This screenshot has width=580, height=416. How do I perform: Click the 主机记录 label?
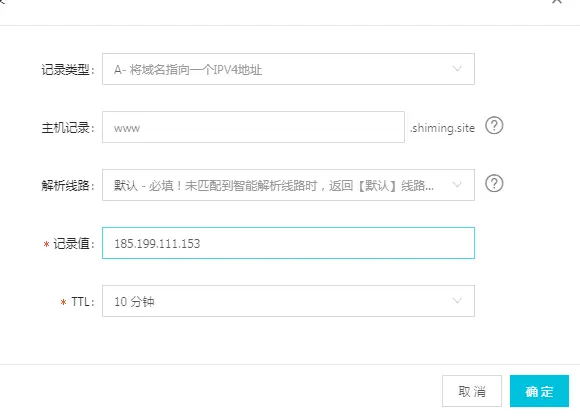click(x=68, y=128)
